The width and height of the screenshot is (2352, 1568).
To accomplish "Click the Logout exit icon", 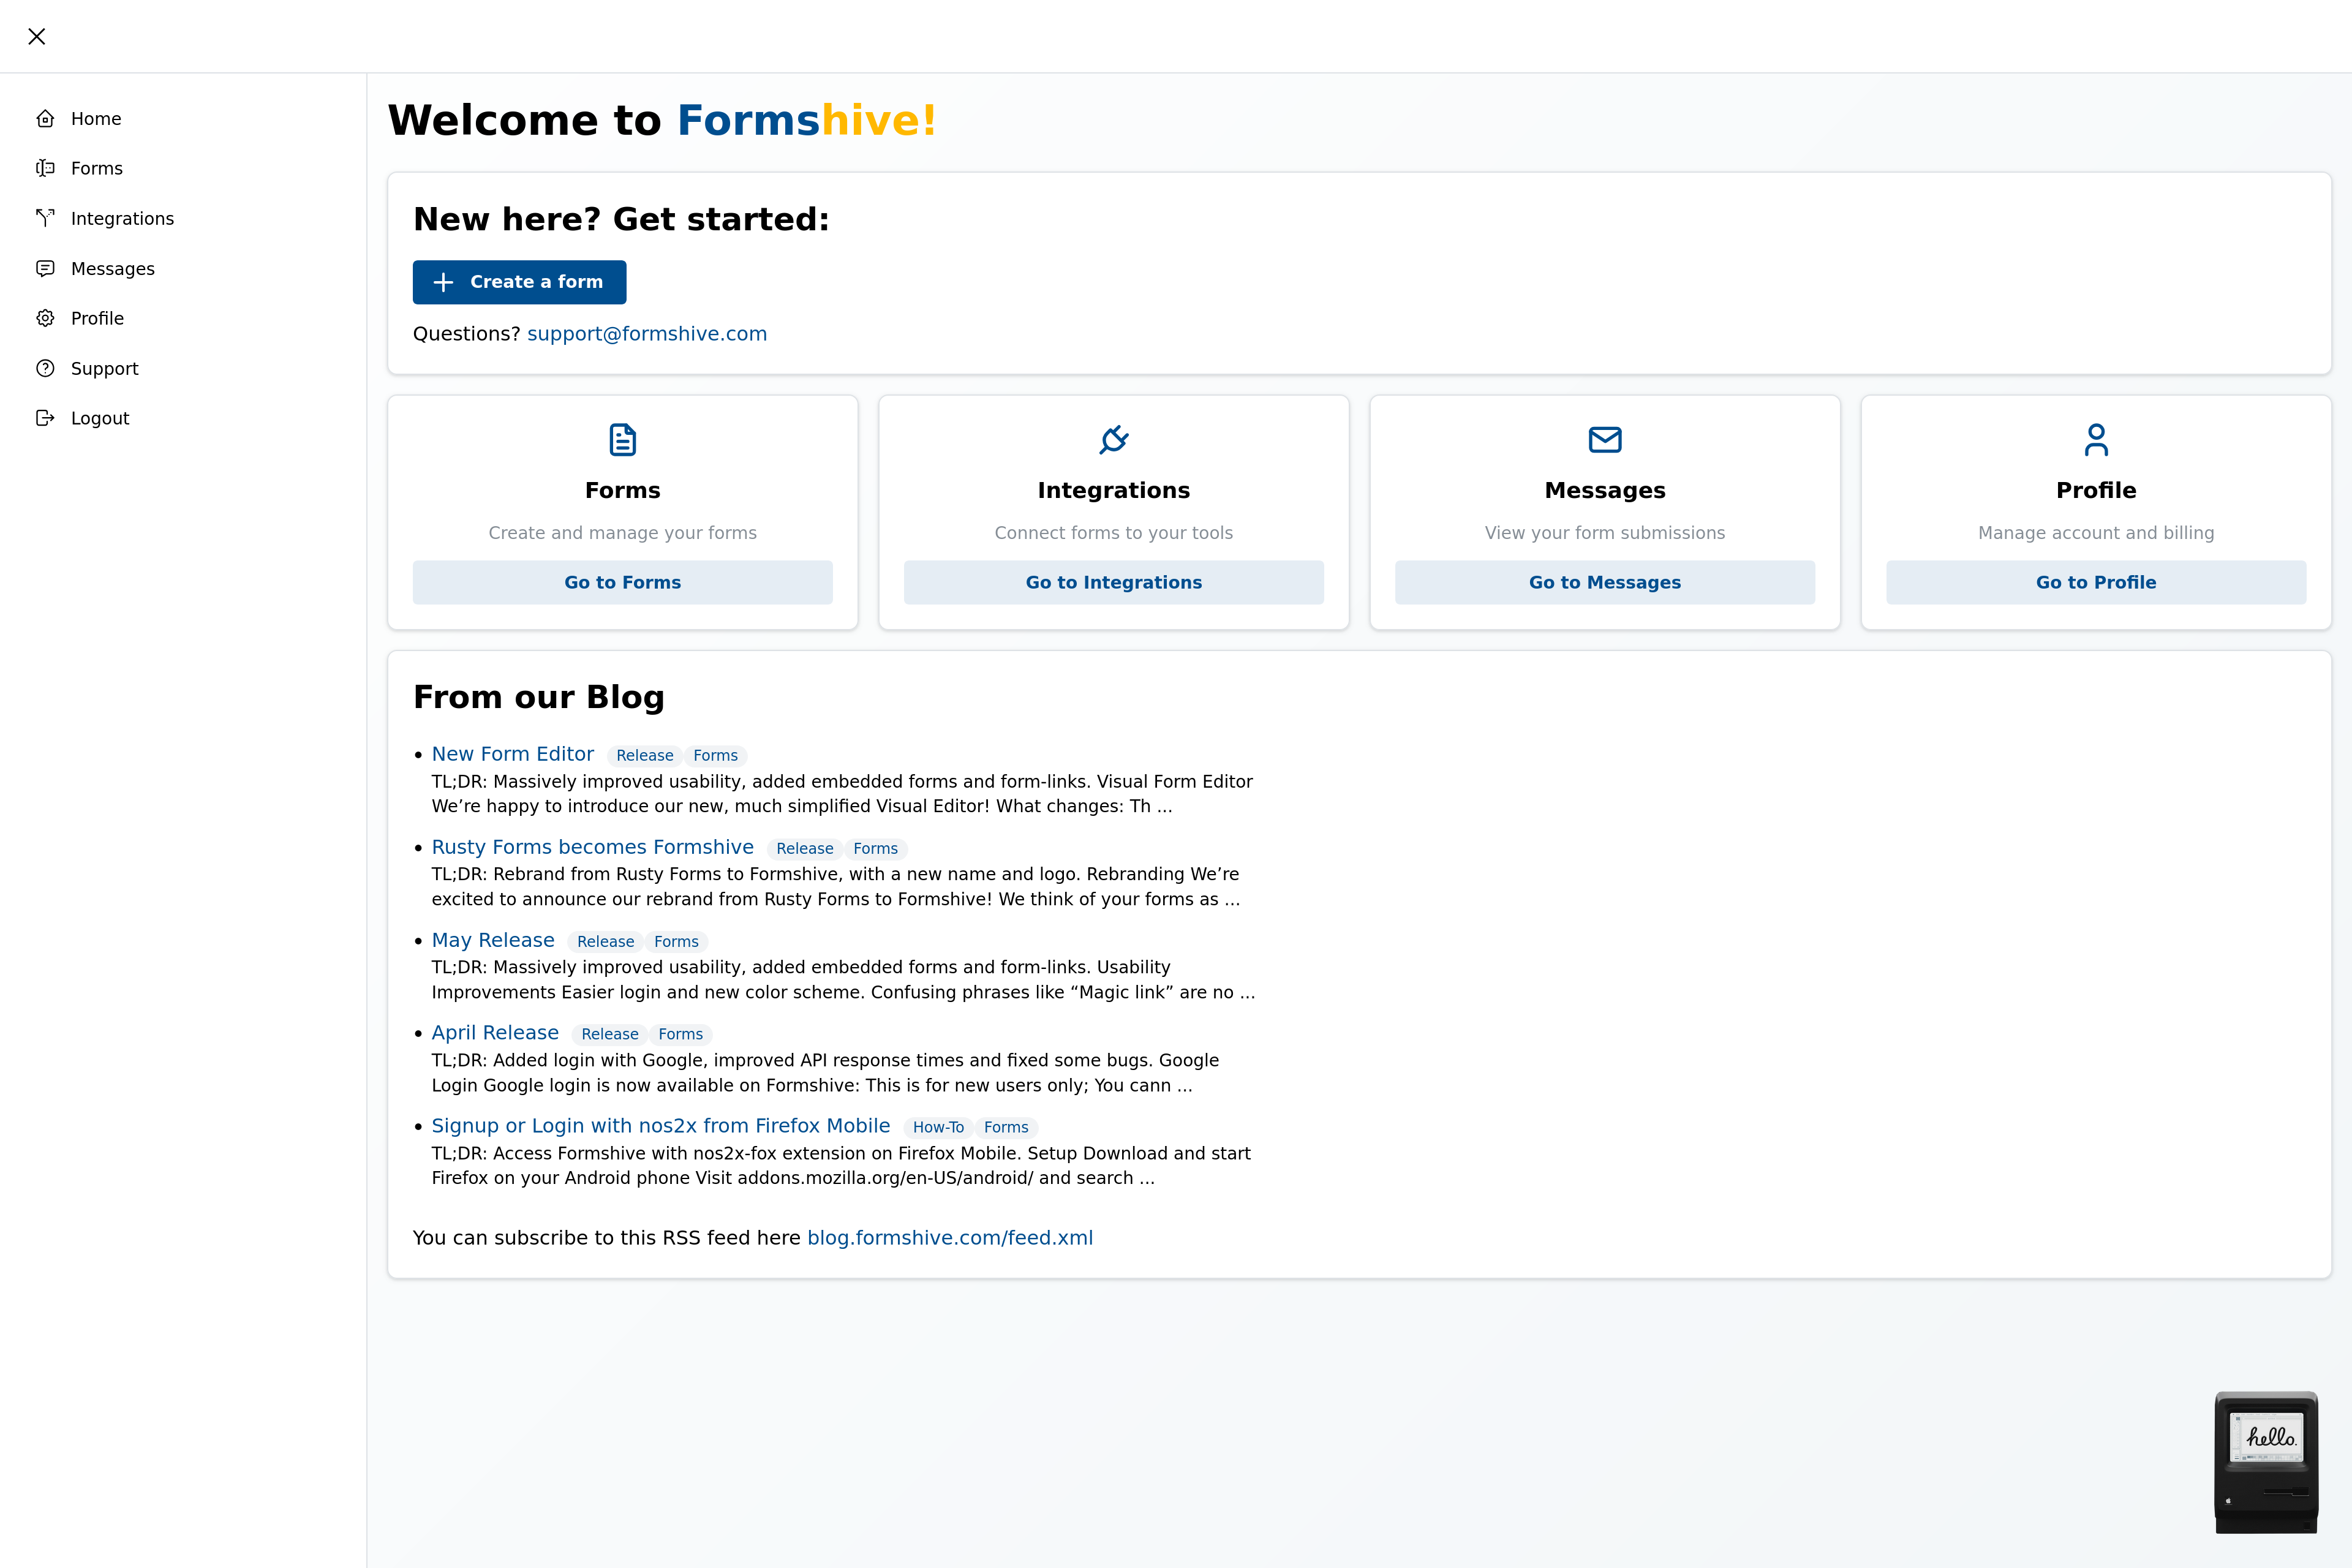I will (x=45, y=418).
